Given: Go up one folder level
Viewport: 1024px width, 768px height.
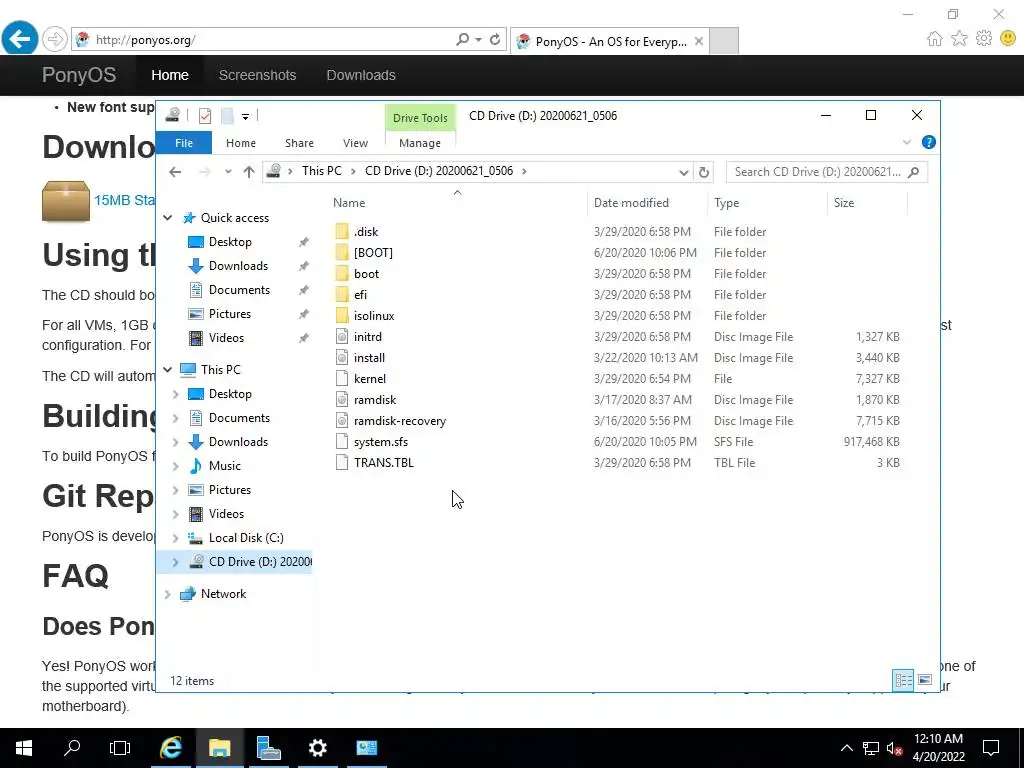Looking at the screenshot, I should (249, 172).
